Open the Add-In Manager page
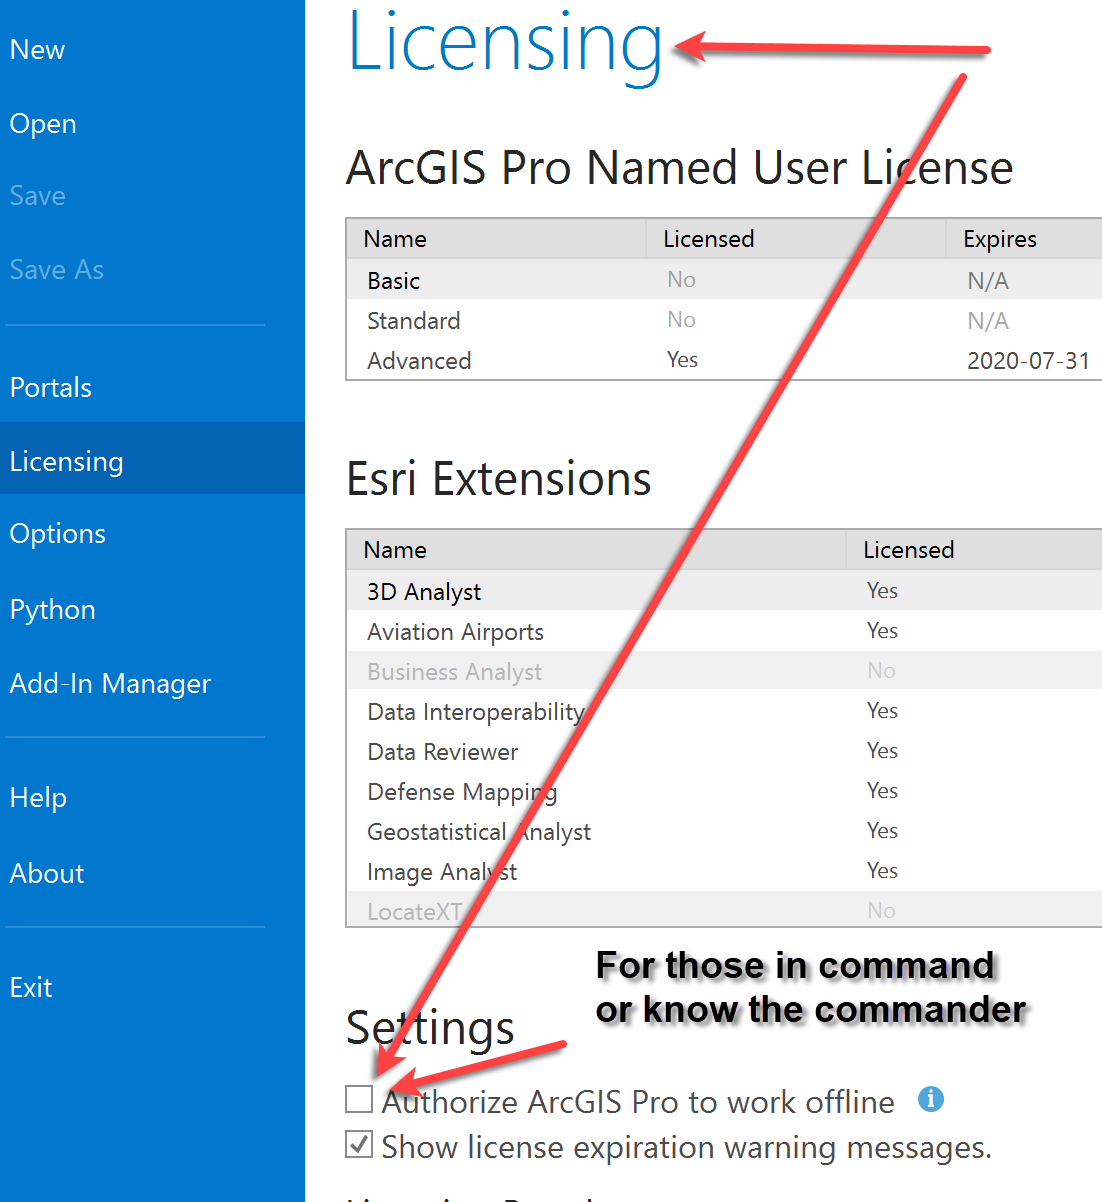The image size is (1102, 1202). [110, 683]
